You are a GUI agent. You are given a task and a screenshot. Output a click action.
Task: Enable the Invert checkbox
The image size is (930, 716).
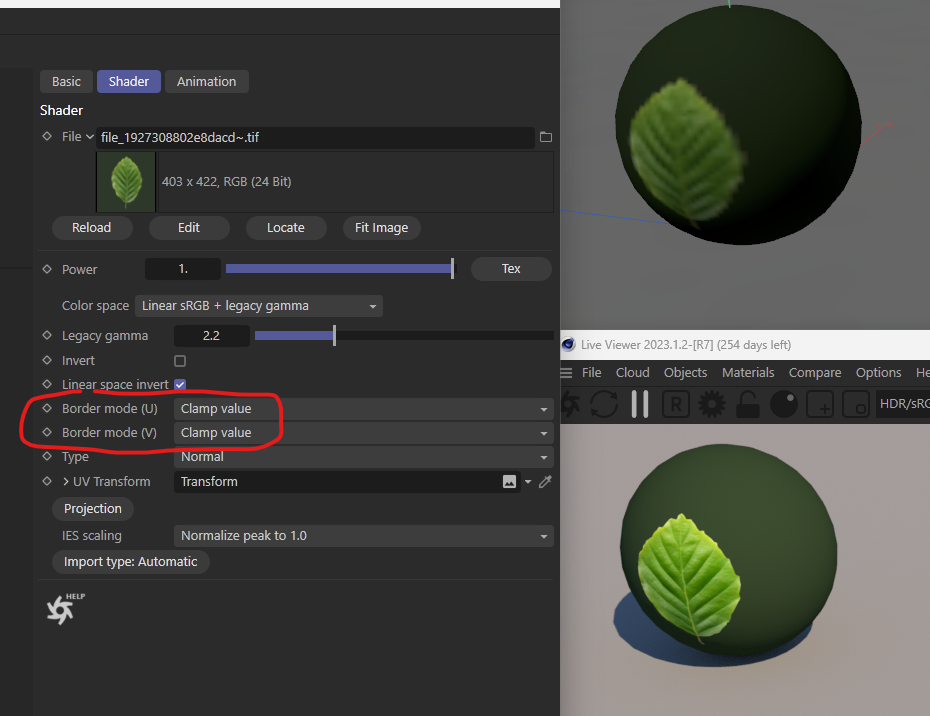click(x=180, y=361)
